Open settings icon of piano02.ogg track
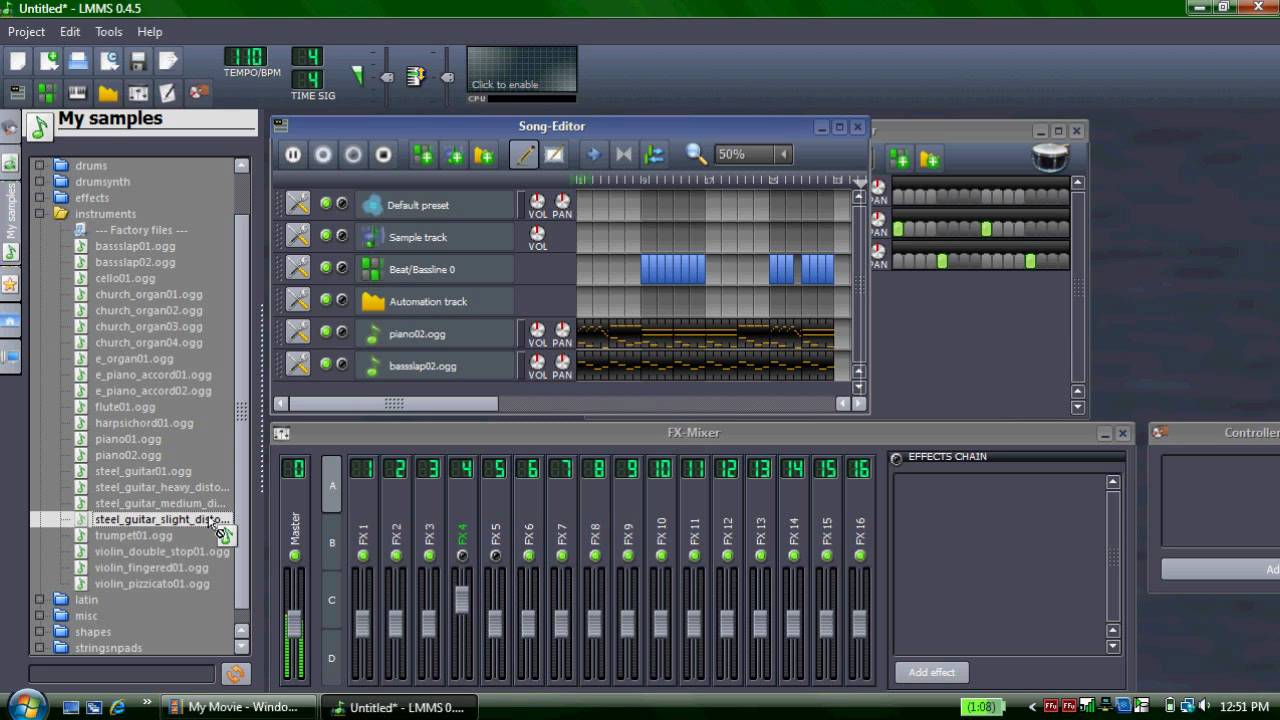This screenshot has height=720, width=1280. (298, 333)
